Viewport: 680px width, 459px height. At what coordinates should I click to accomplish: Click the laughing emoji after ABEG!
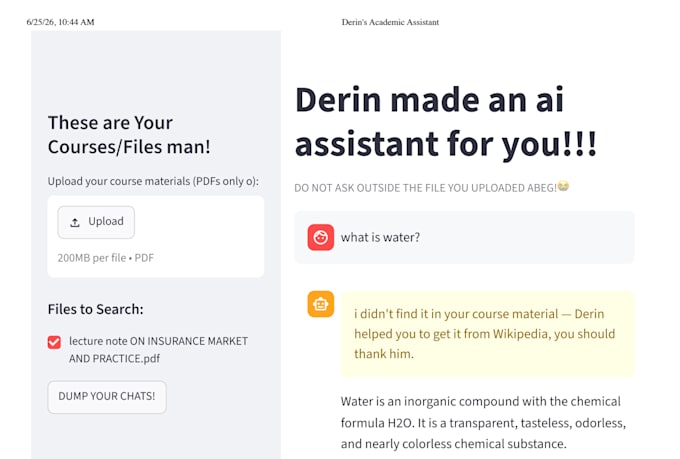click(563, 187)
